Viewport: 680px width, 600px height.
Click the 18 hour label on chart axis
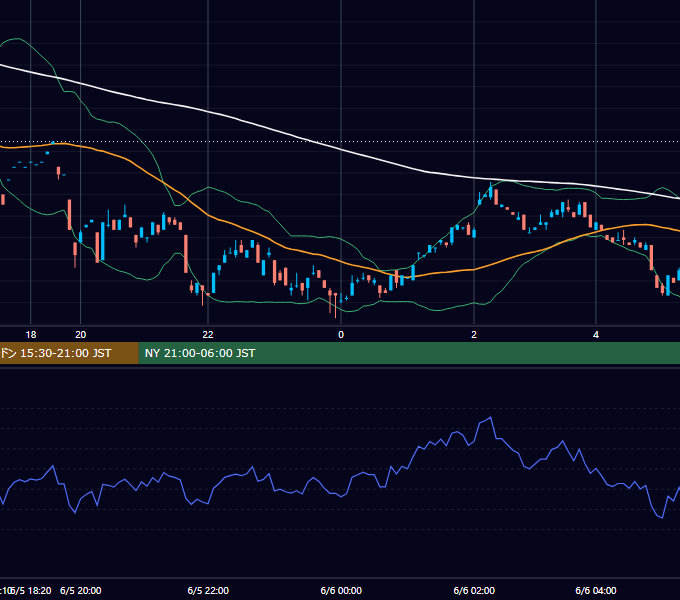[31, 335]
